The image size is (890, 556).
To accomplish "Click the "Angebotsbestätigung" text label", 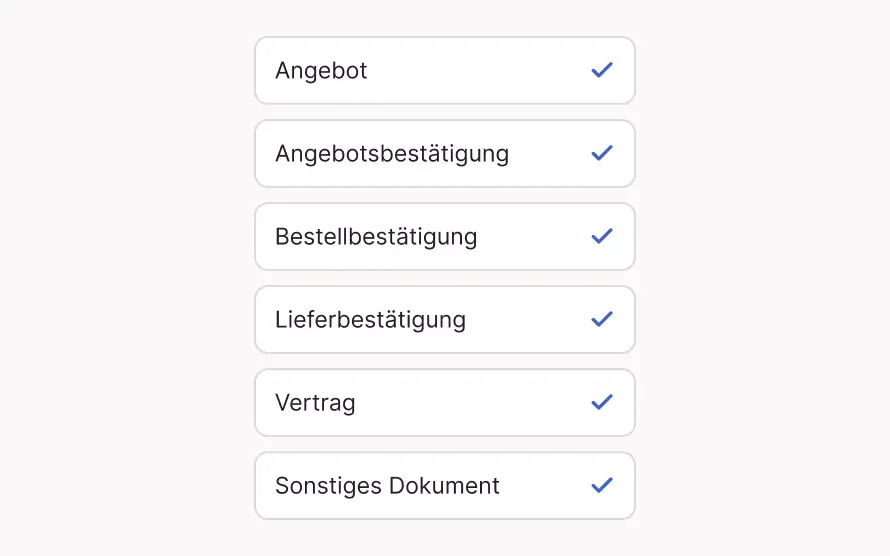I will coord(392,154).
